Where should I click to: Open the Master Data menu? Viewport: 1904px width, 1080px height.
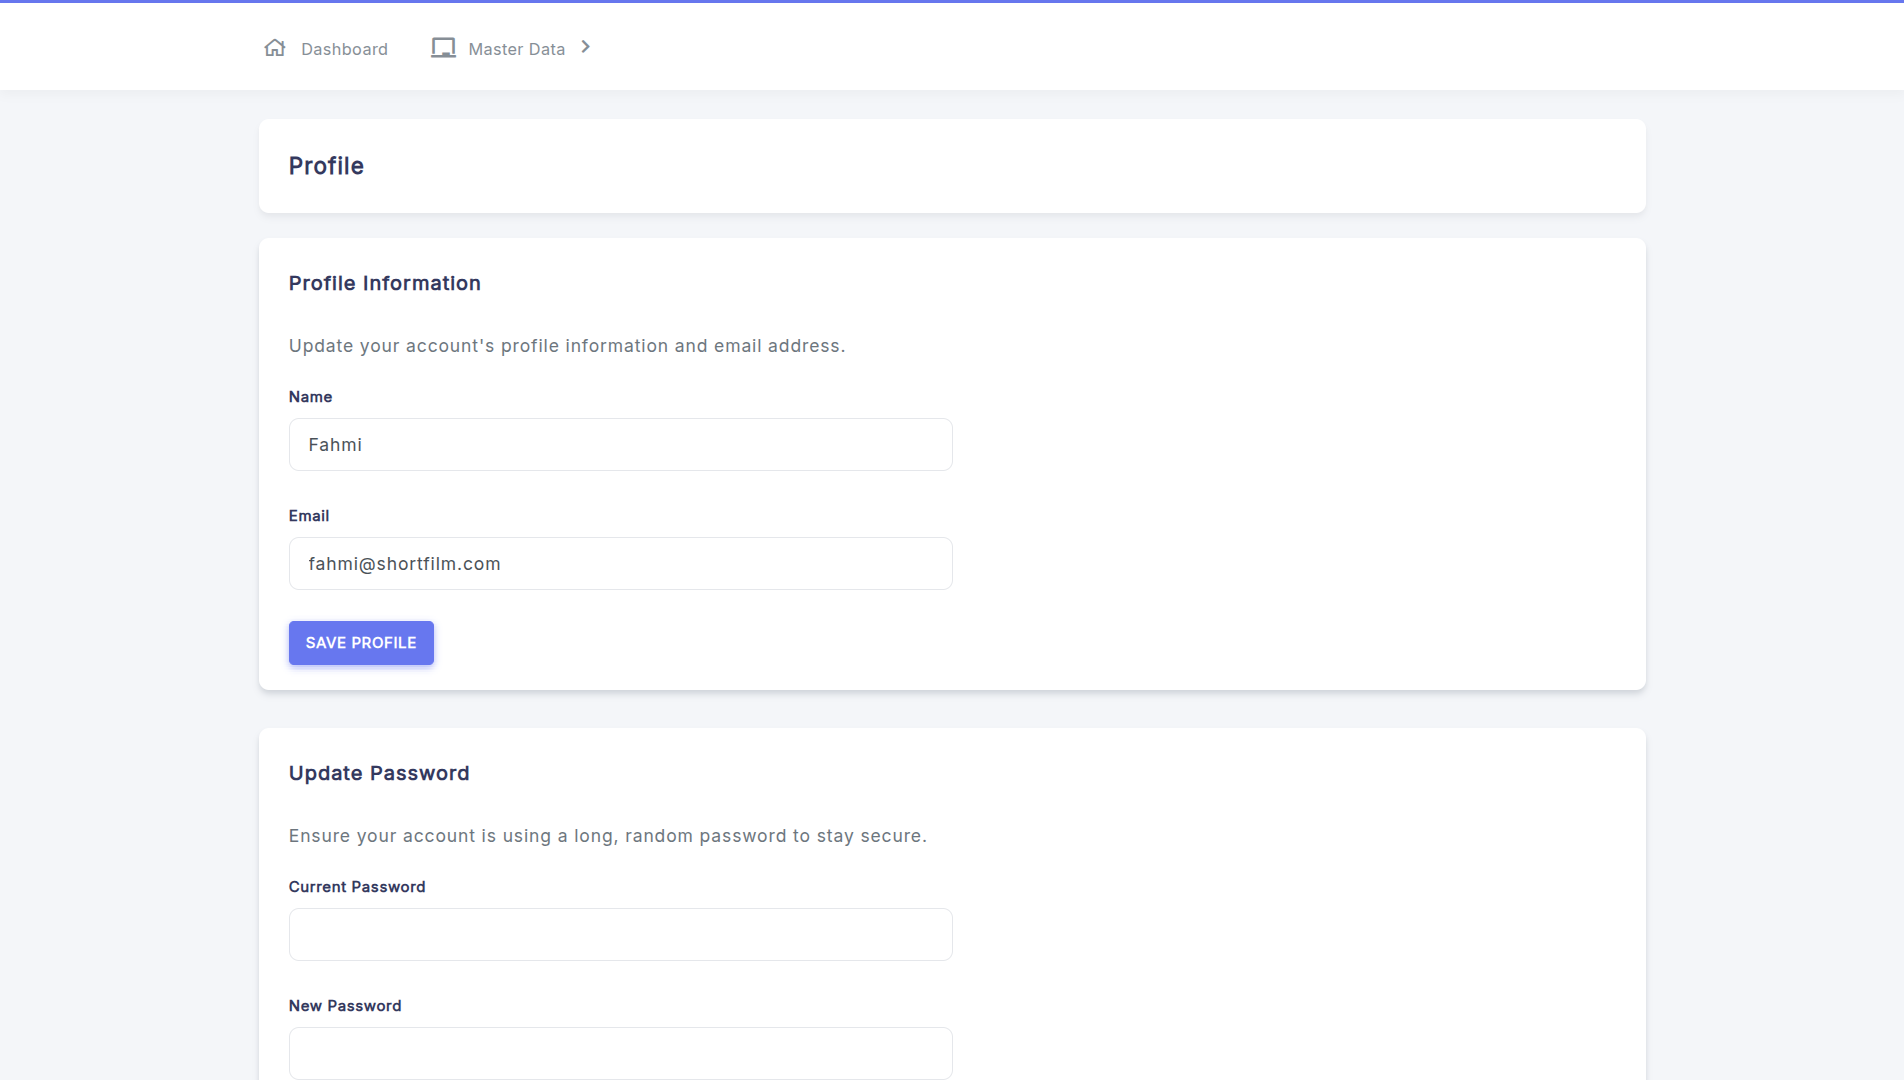coord(516,49)
